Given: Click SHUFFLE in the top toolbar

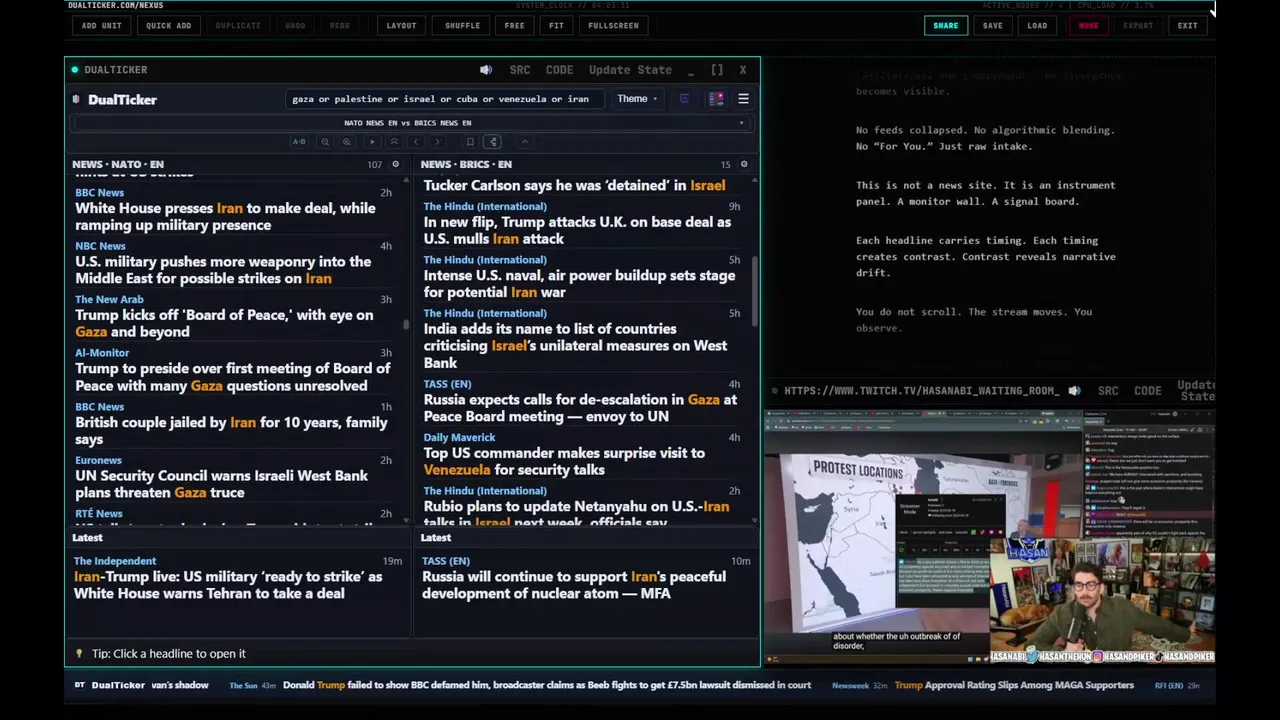Looking at the screenshot, I should pos(463,25).
